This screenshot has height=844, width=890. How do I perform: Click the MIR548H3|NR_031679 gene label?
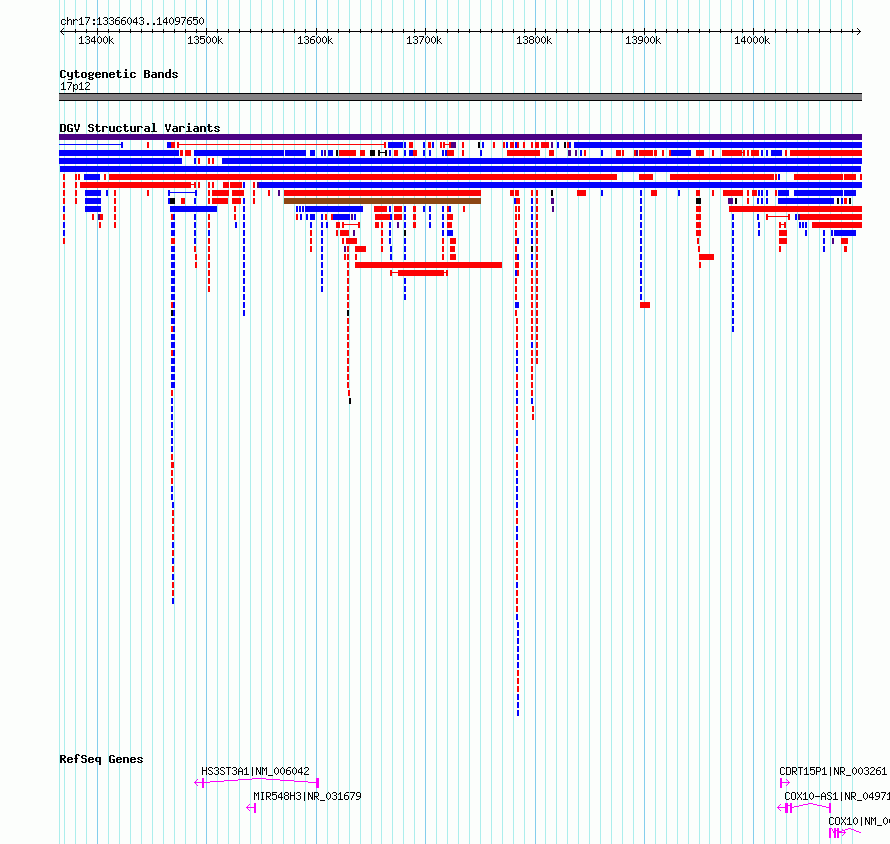[x=307, y=796]
